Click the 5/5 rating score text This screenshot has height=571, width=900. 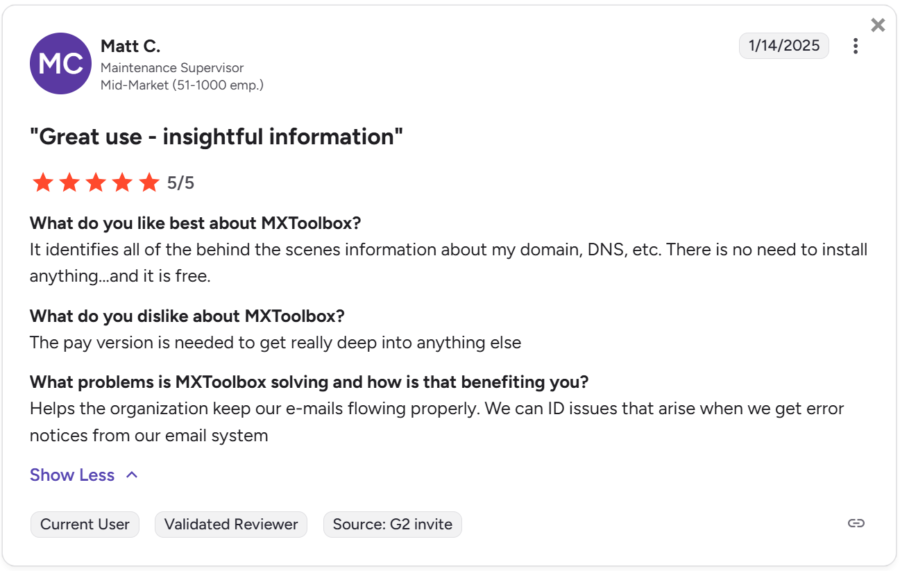(x=181, y=183)
